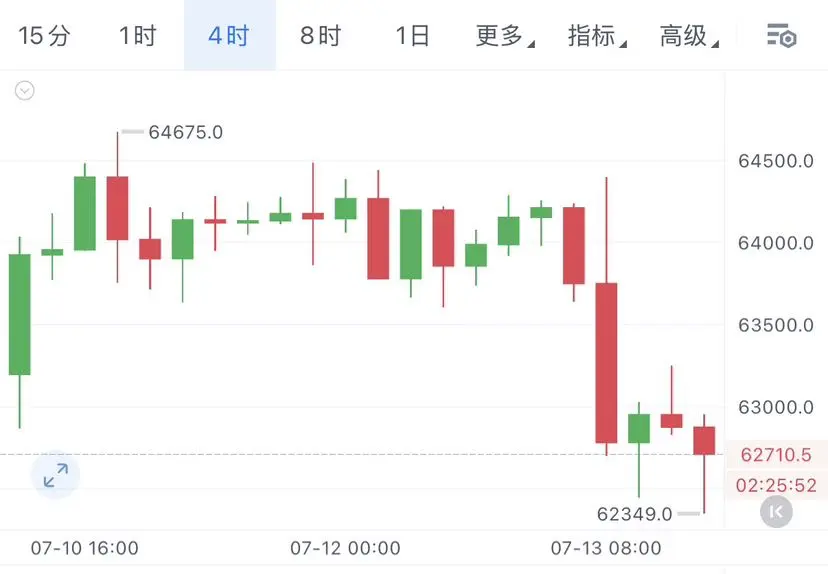
Task: Expand the 指标 indicators dropdown
Action: [x=597, y=36]
